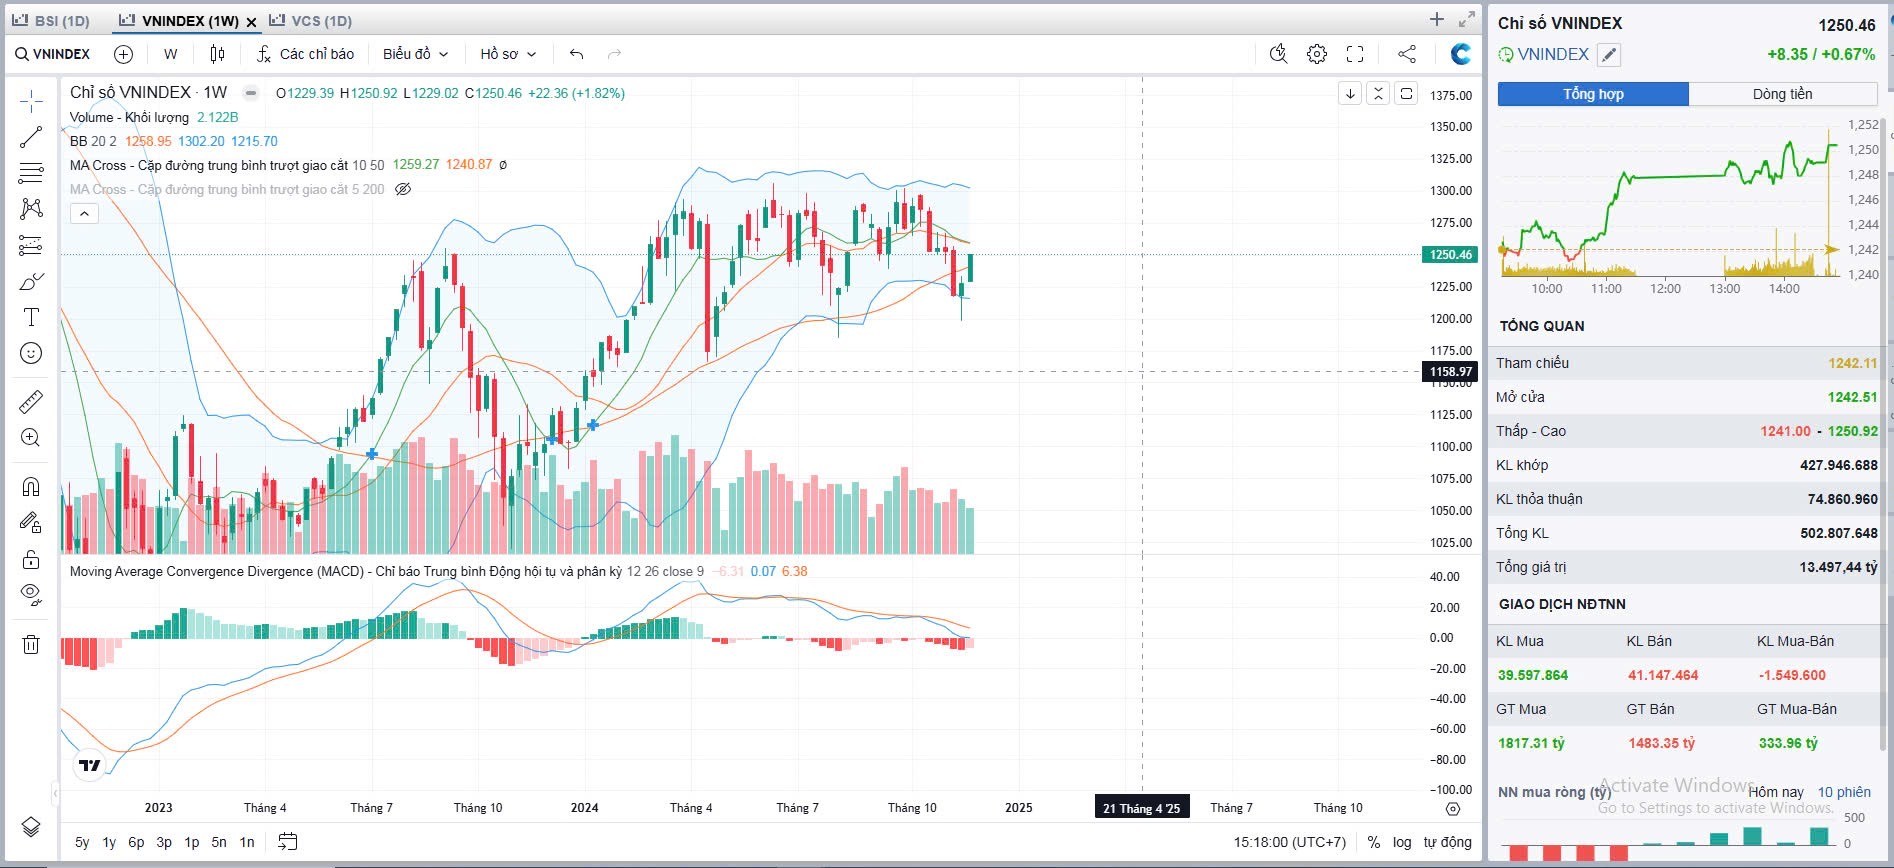Click the right panel vertical scrollbar
Viewport: 1894px width, 868px height.
(x=1885, y=435)
